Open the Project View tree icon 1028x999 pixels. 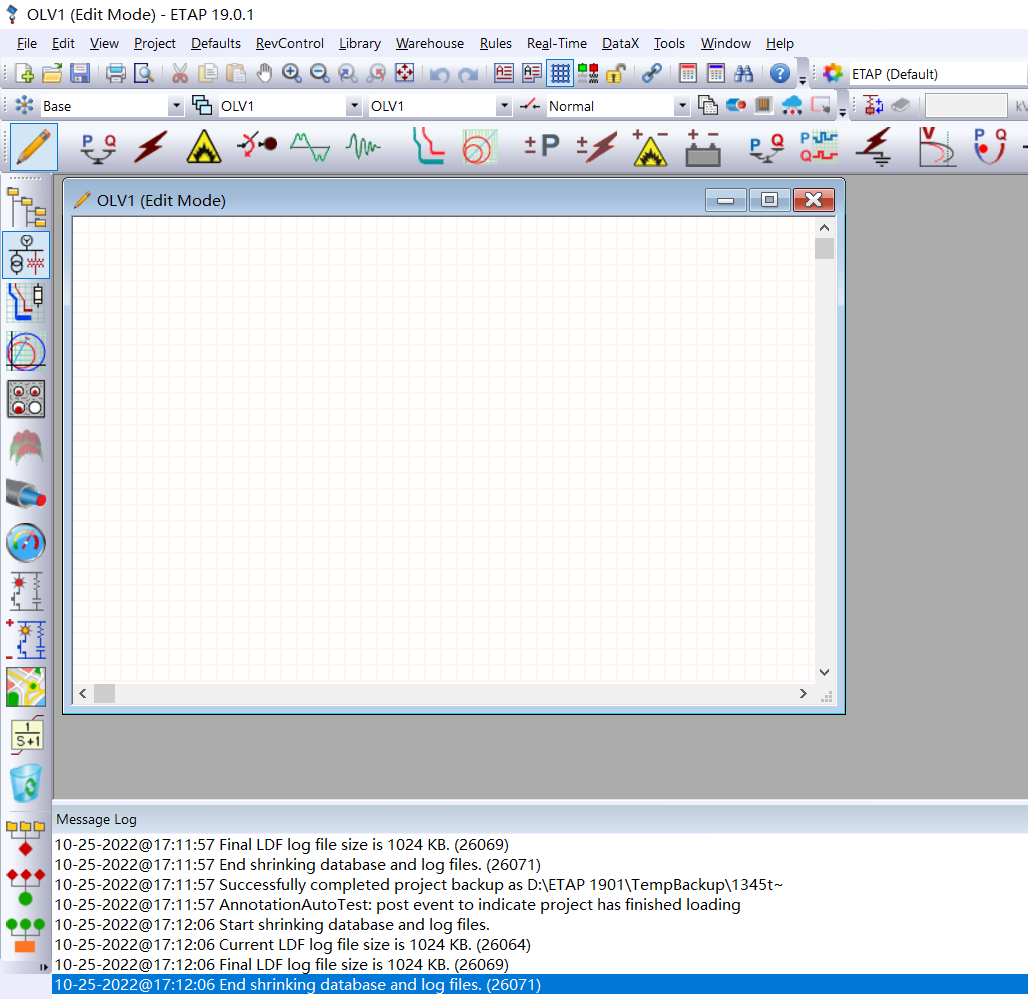coord(26,207)
